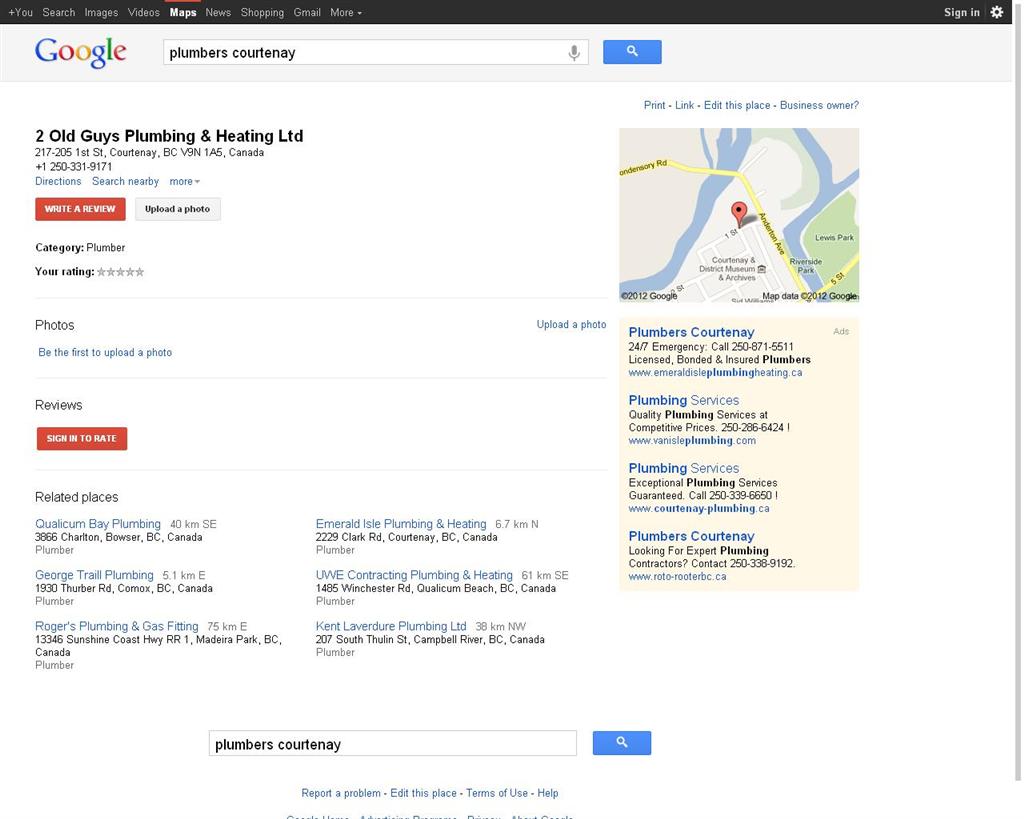Open www.courtenay-plumbing.ca ad URL

[x=699, y=509]
